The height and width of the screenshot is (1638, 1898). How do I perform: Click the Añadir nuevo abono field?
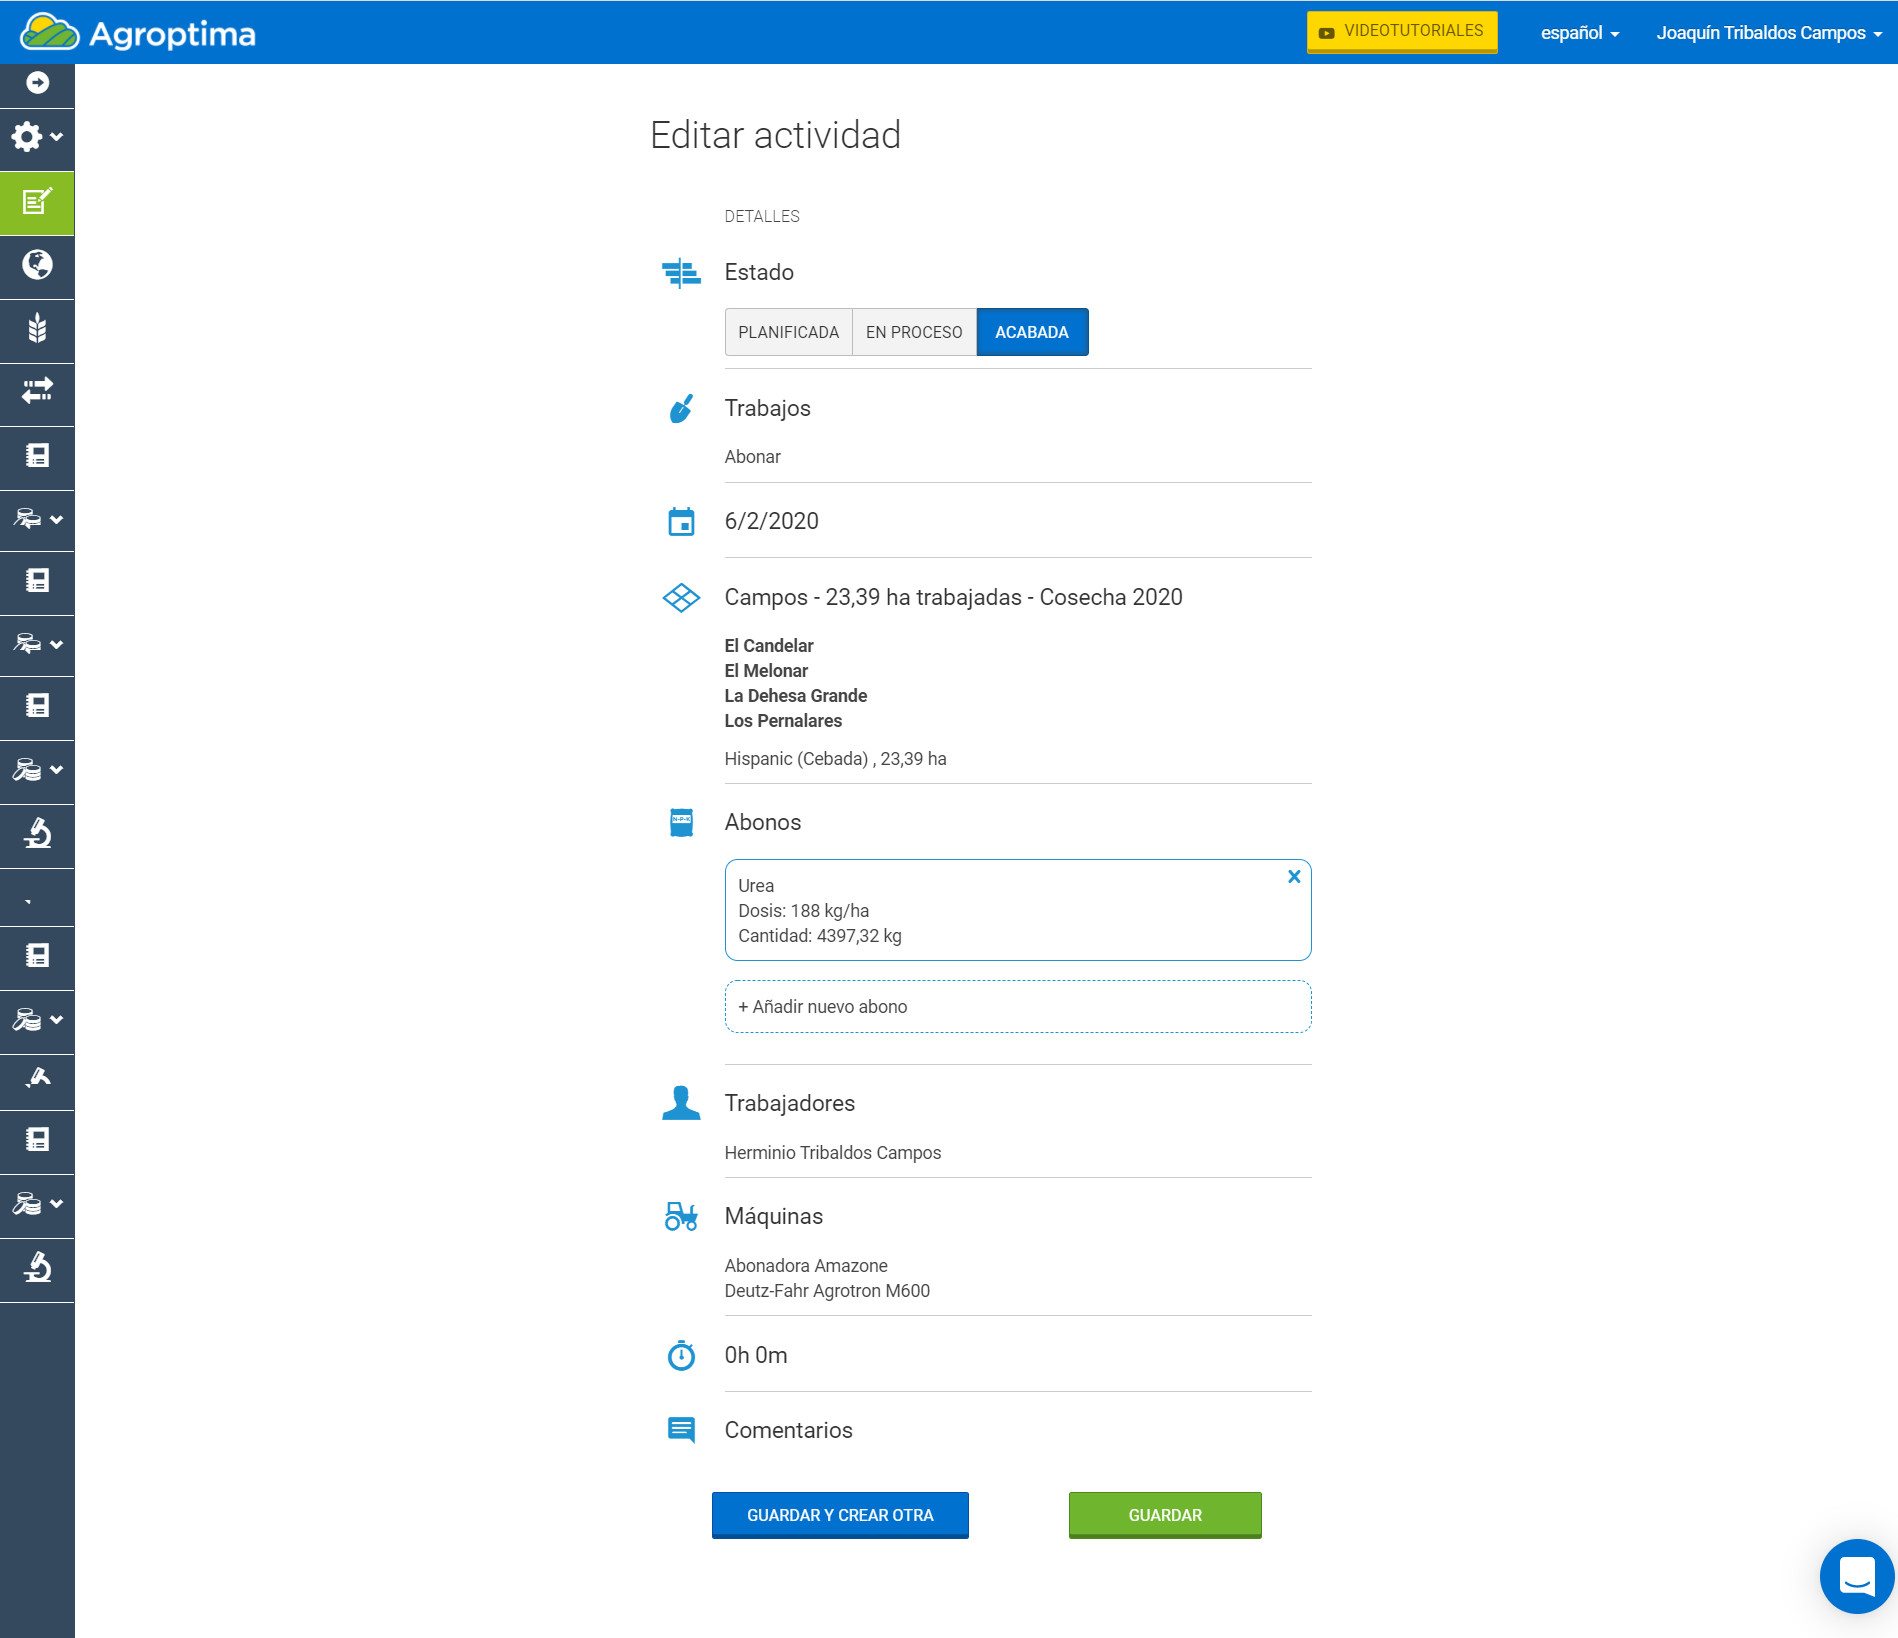tap(1017, 1007)
